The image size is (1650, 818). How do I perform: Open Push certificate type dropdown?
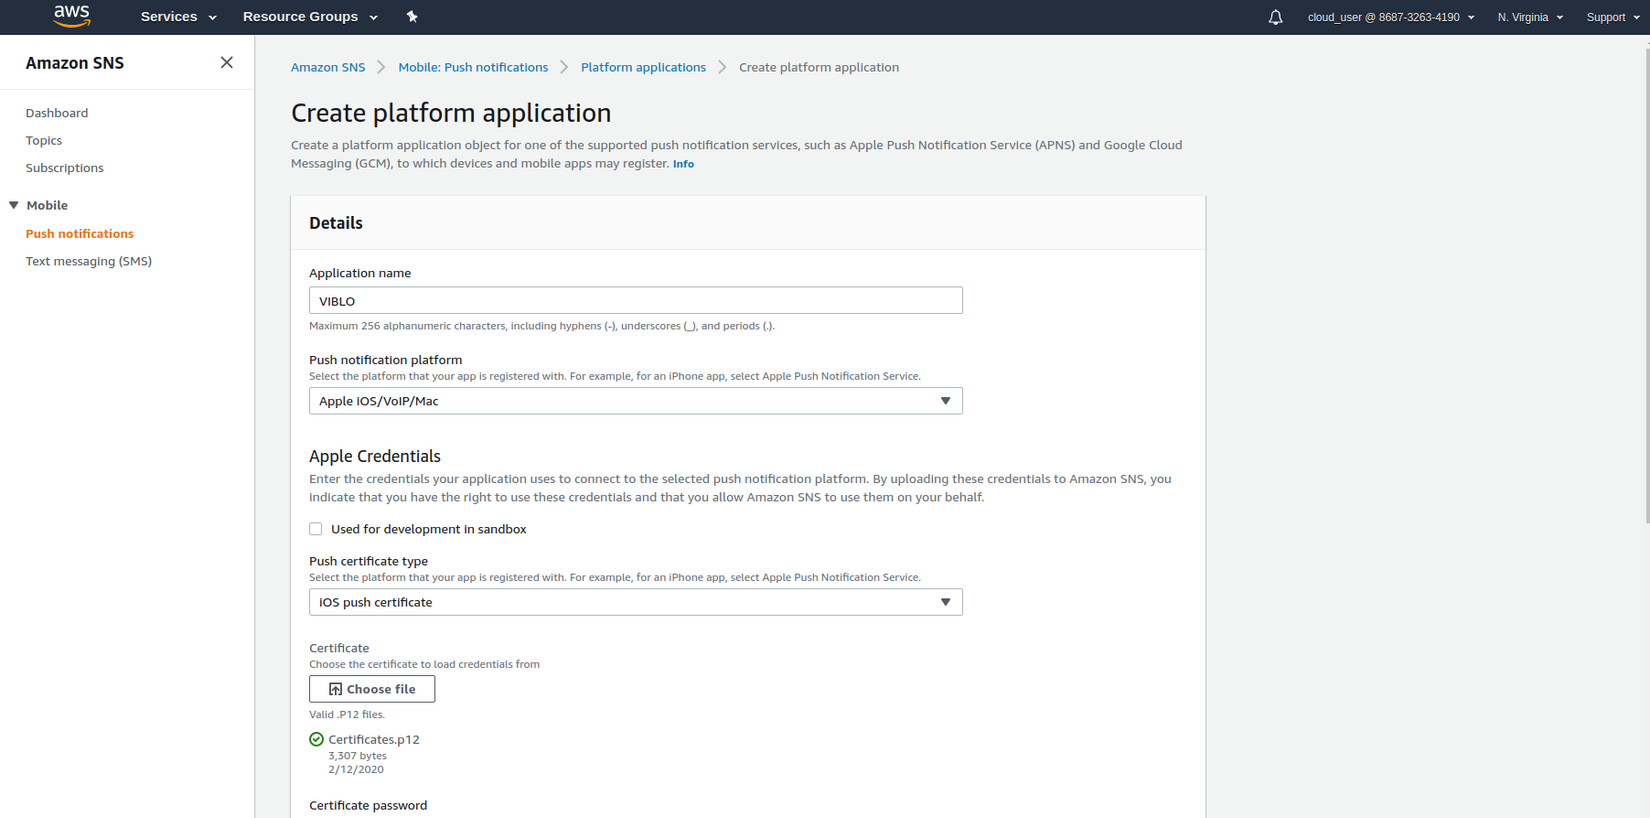(635, 602)
